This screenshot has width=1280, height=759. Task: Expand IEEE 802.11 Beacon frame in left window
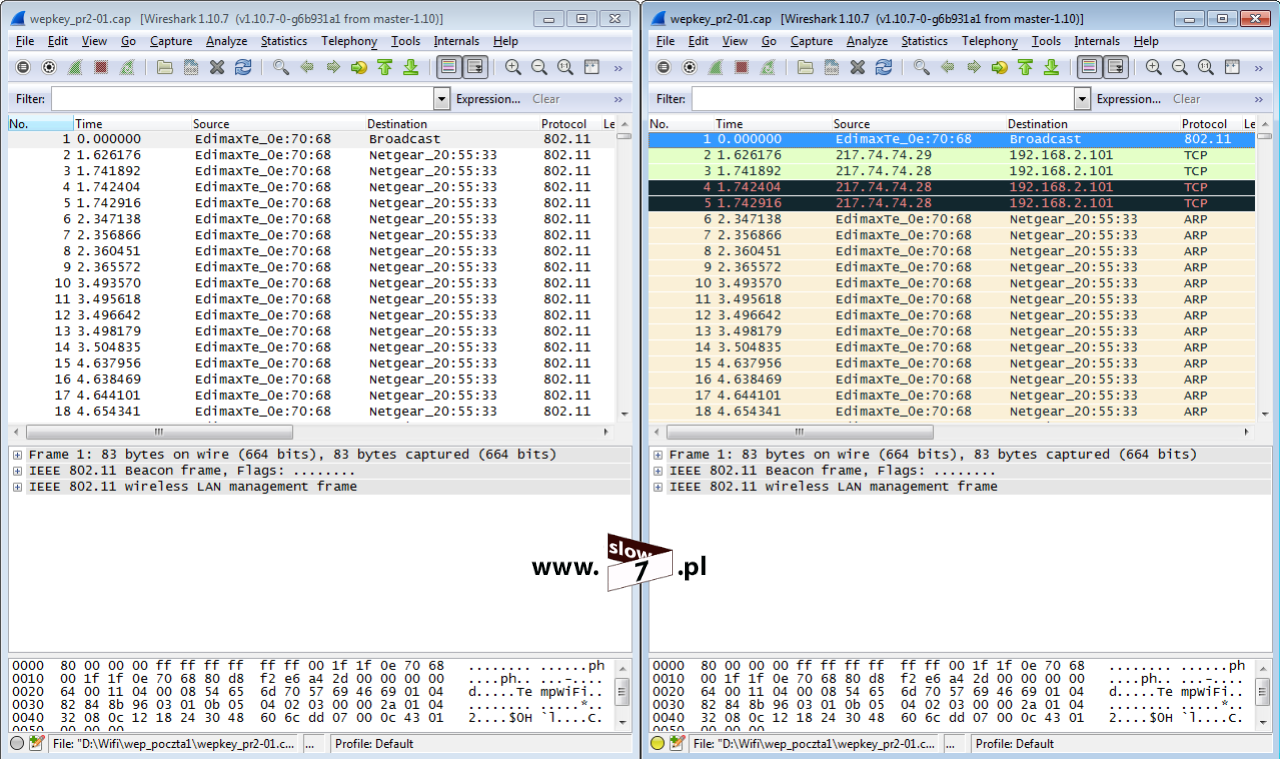[x=18, y=471]
